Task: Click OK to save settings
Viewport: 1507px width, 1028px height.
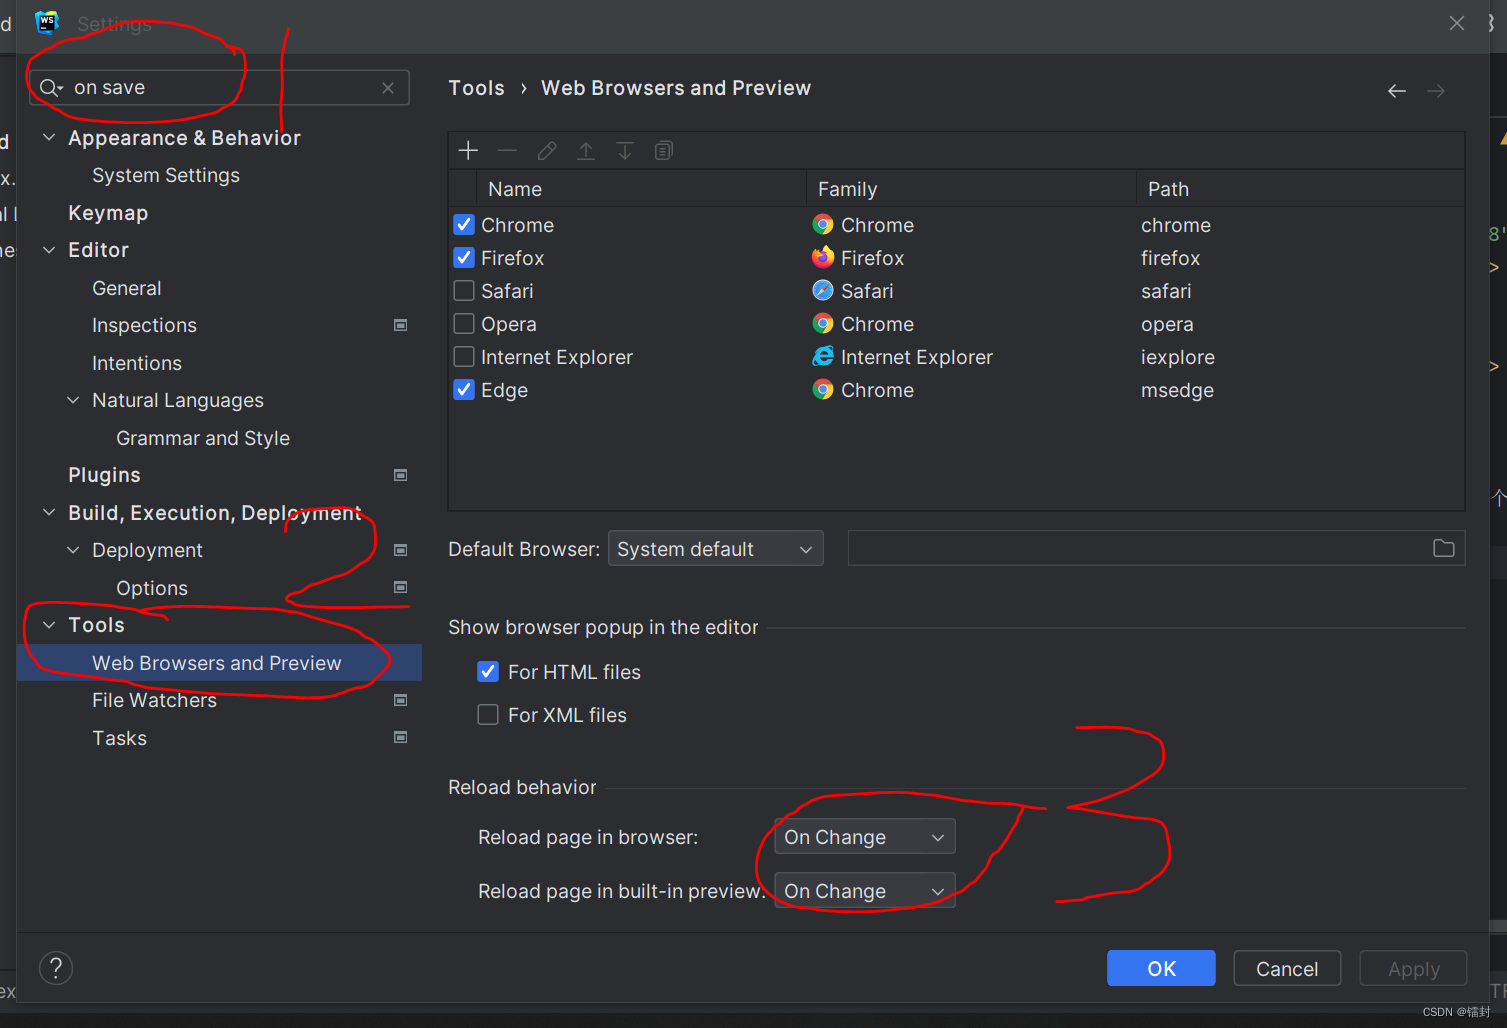Action: (1160, 968)
